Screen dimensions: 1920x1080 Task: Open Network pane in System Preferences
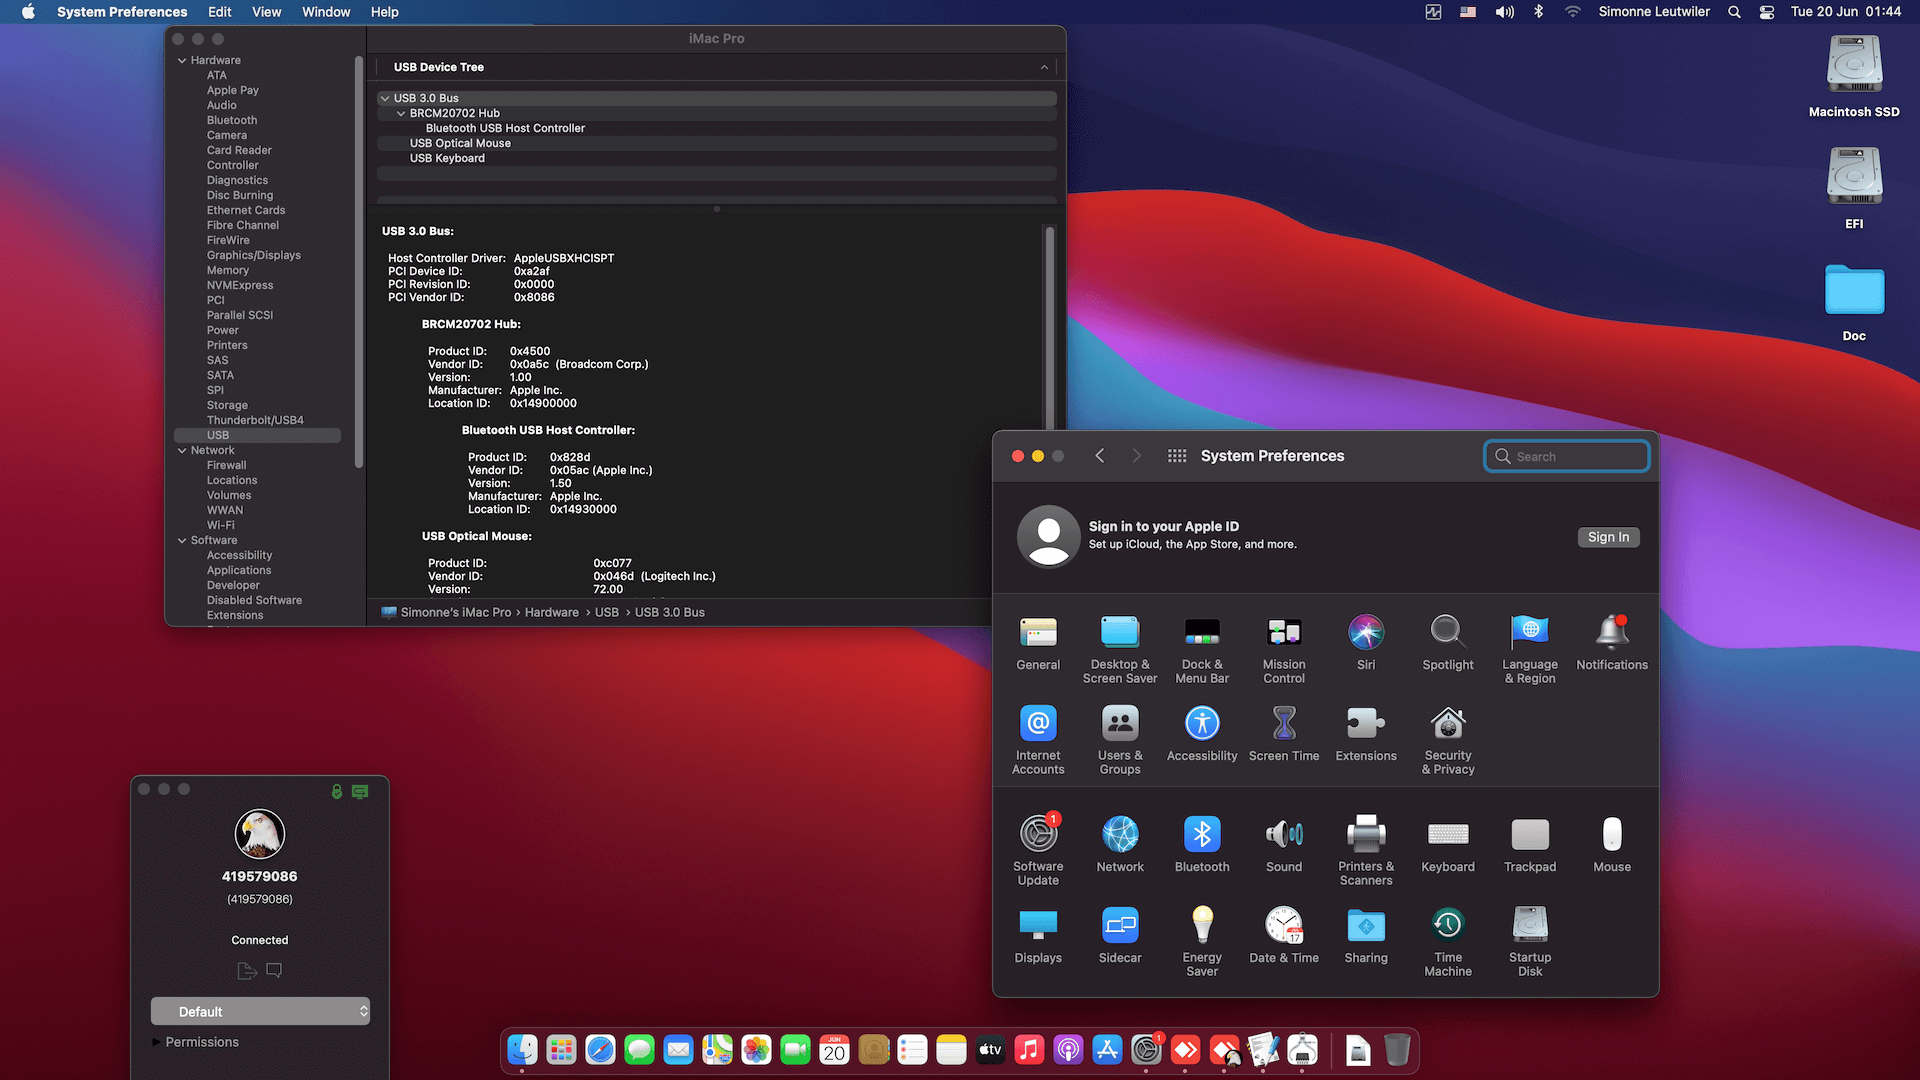coord(1120,844)
